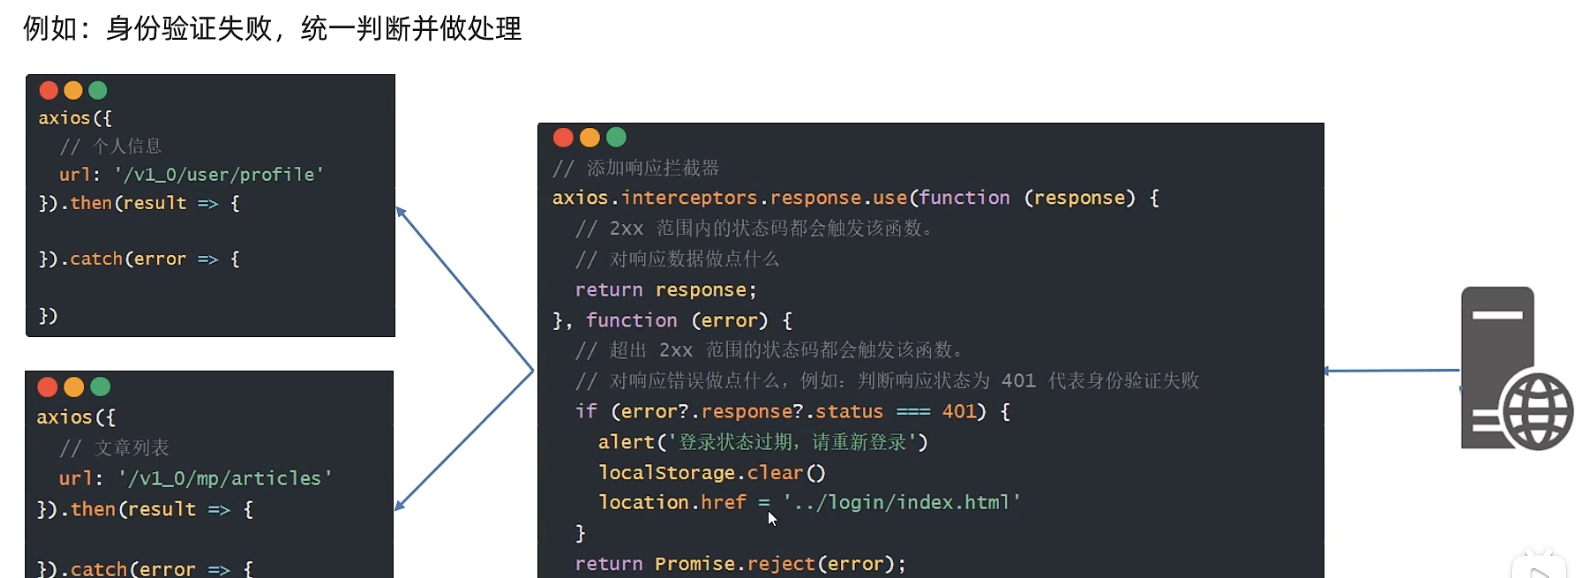Click the server with globe icon

1516,369
